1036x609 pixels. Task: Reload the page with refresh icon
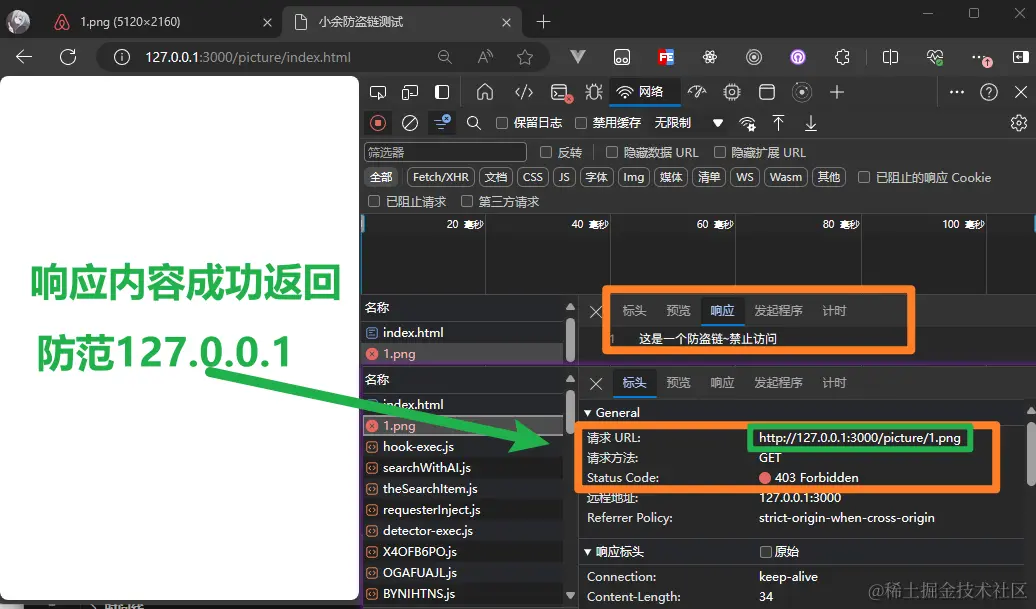[x=68, y=57]
